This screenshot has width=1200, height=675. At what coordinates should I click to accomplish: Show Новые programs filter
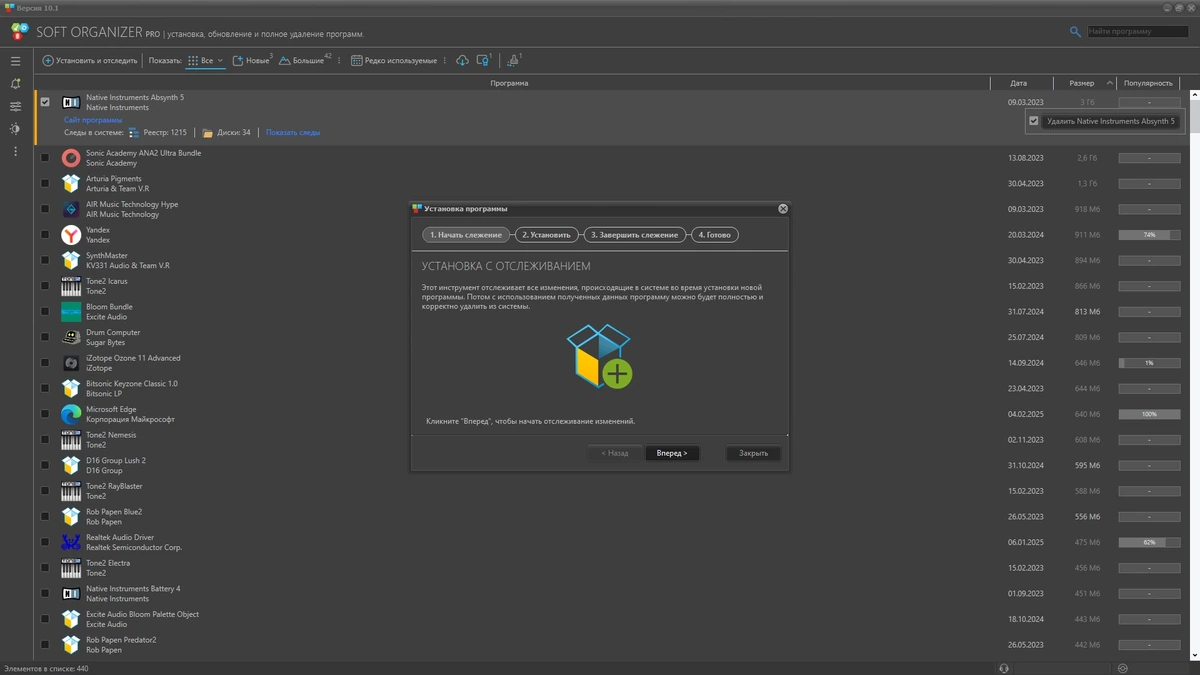(x=252, y=61)
